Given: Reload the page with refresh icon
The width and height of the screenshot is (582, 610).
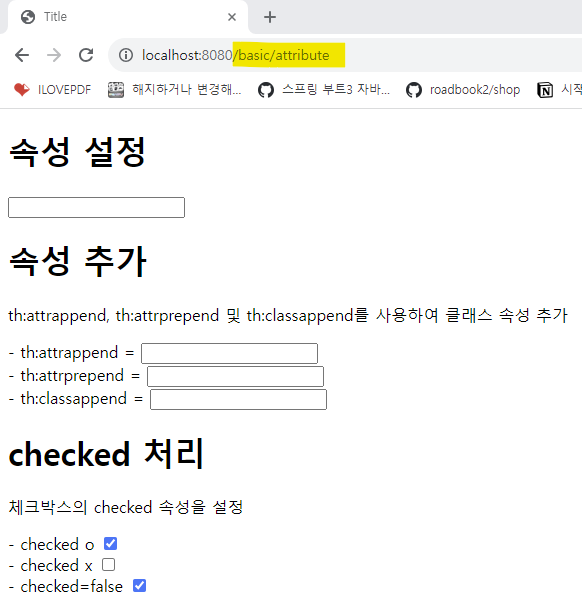Looking at the screenshot, I should [x=86, y=55].
